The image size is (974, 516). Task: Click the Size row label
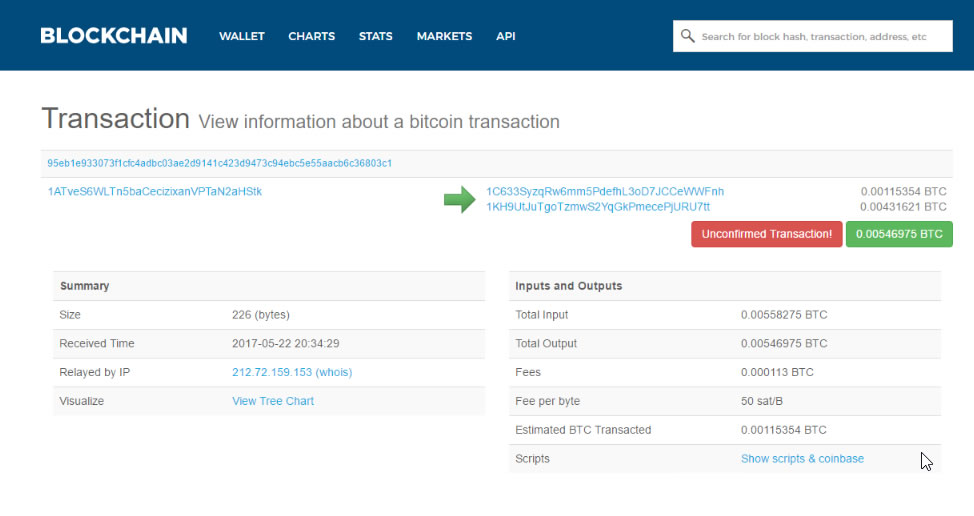pyautogui.click(x=70, y=315)
